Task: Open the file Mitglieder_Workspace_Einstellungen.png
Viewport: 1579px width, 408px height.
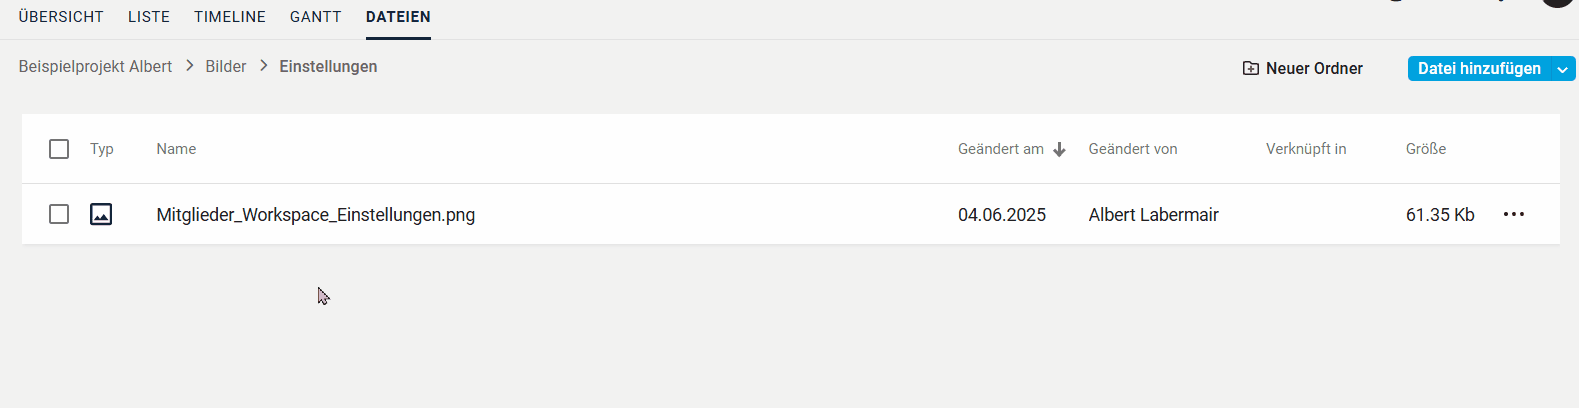Action: (316, 215)
